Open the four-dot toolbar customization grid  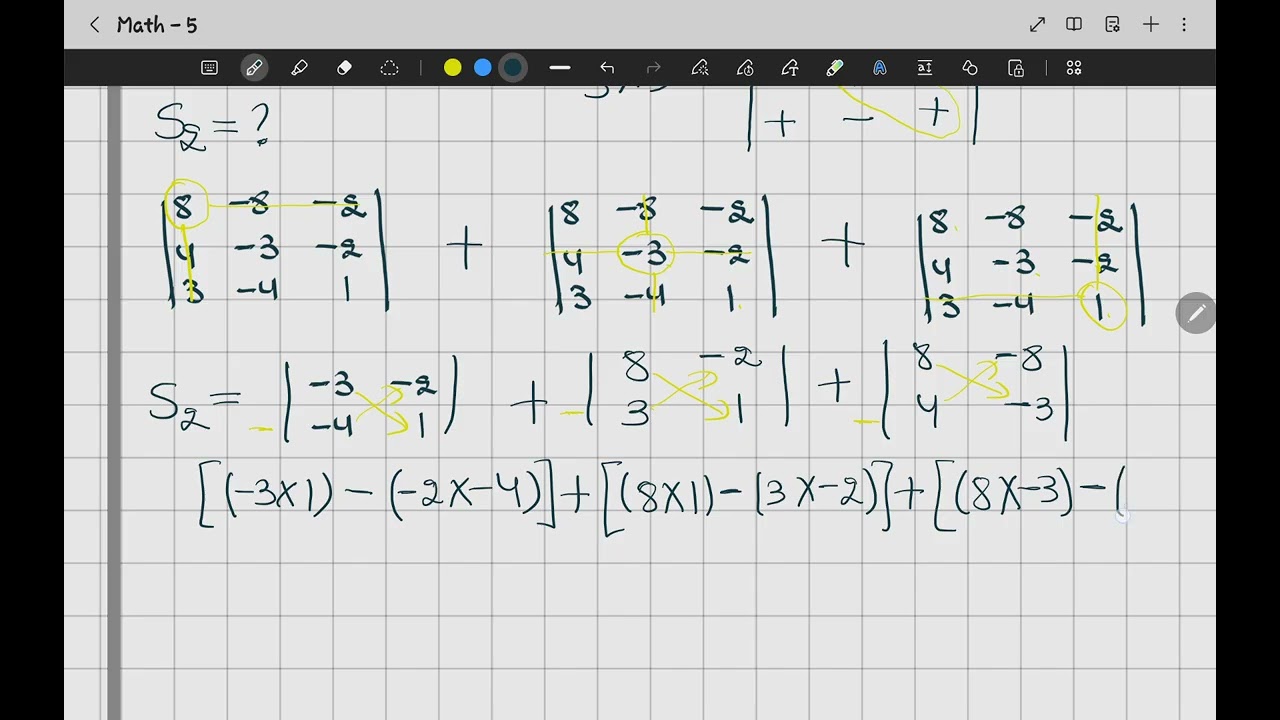pos(1074,68)
